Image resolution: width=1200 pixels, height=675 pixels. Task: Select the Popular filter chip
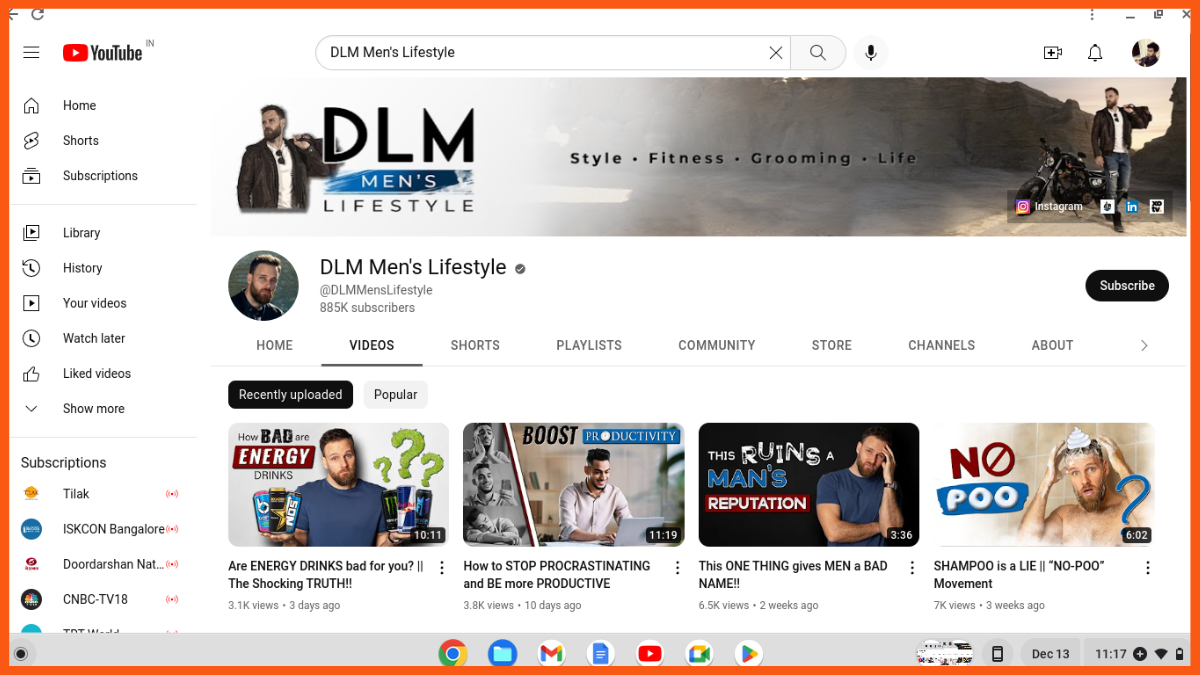tap(395, 394)
